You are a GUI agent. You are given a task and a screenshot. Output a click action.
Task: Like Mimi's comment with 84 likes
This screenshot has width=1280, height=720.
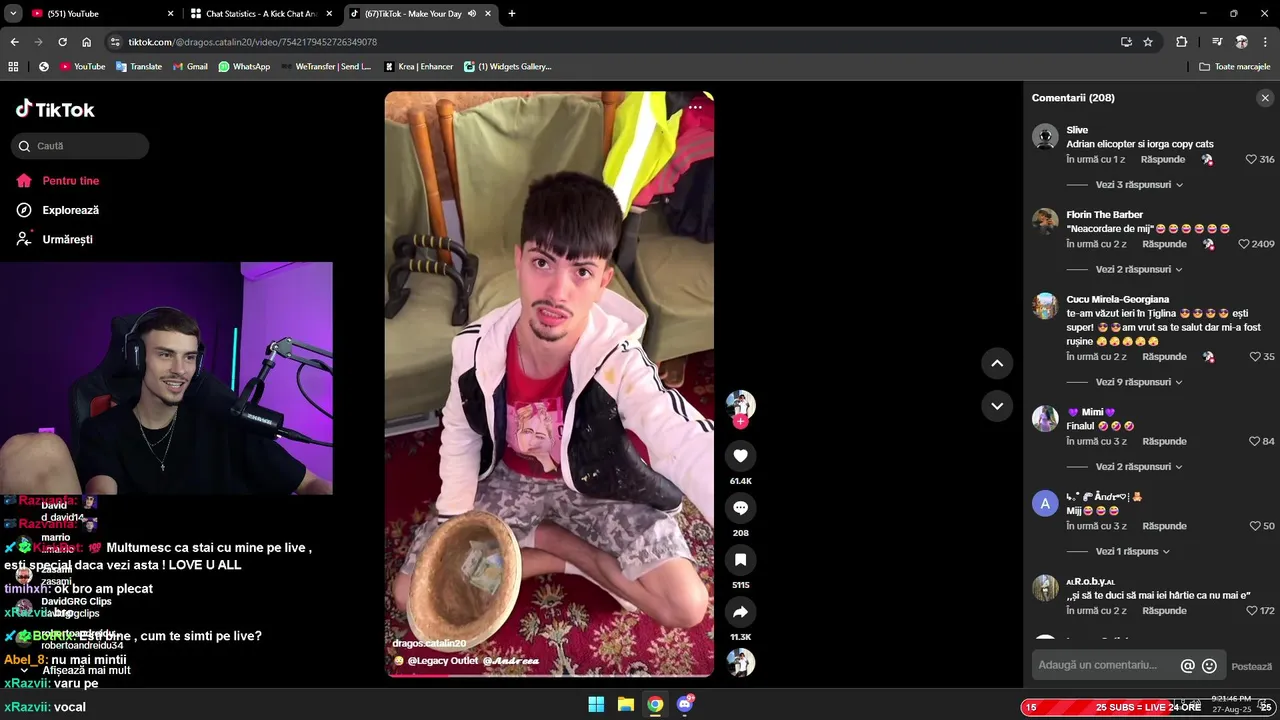click(1255, 441)
